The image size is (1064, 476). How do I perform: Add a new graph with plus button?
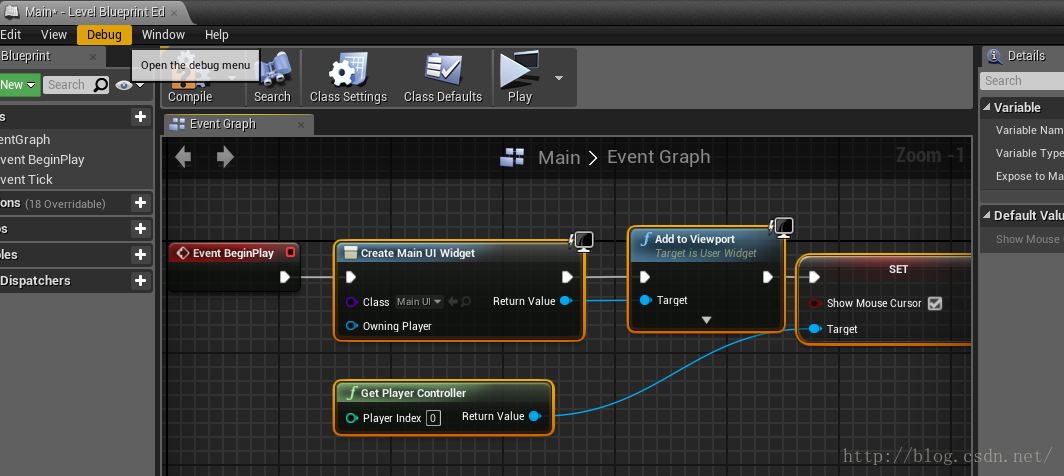pyautogui.click(x=140, y=117)
